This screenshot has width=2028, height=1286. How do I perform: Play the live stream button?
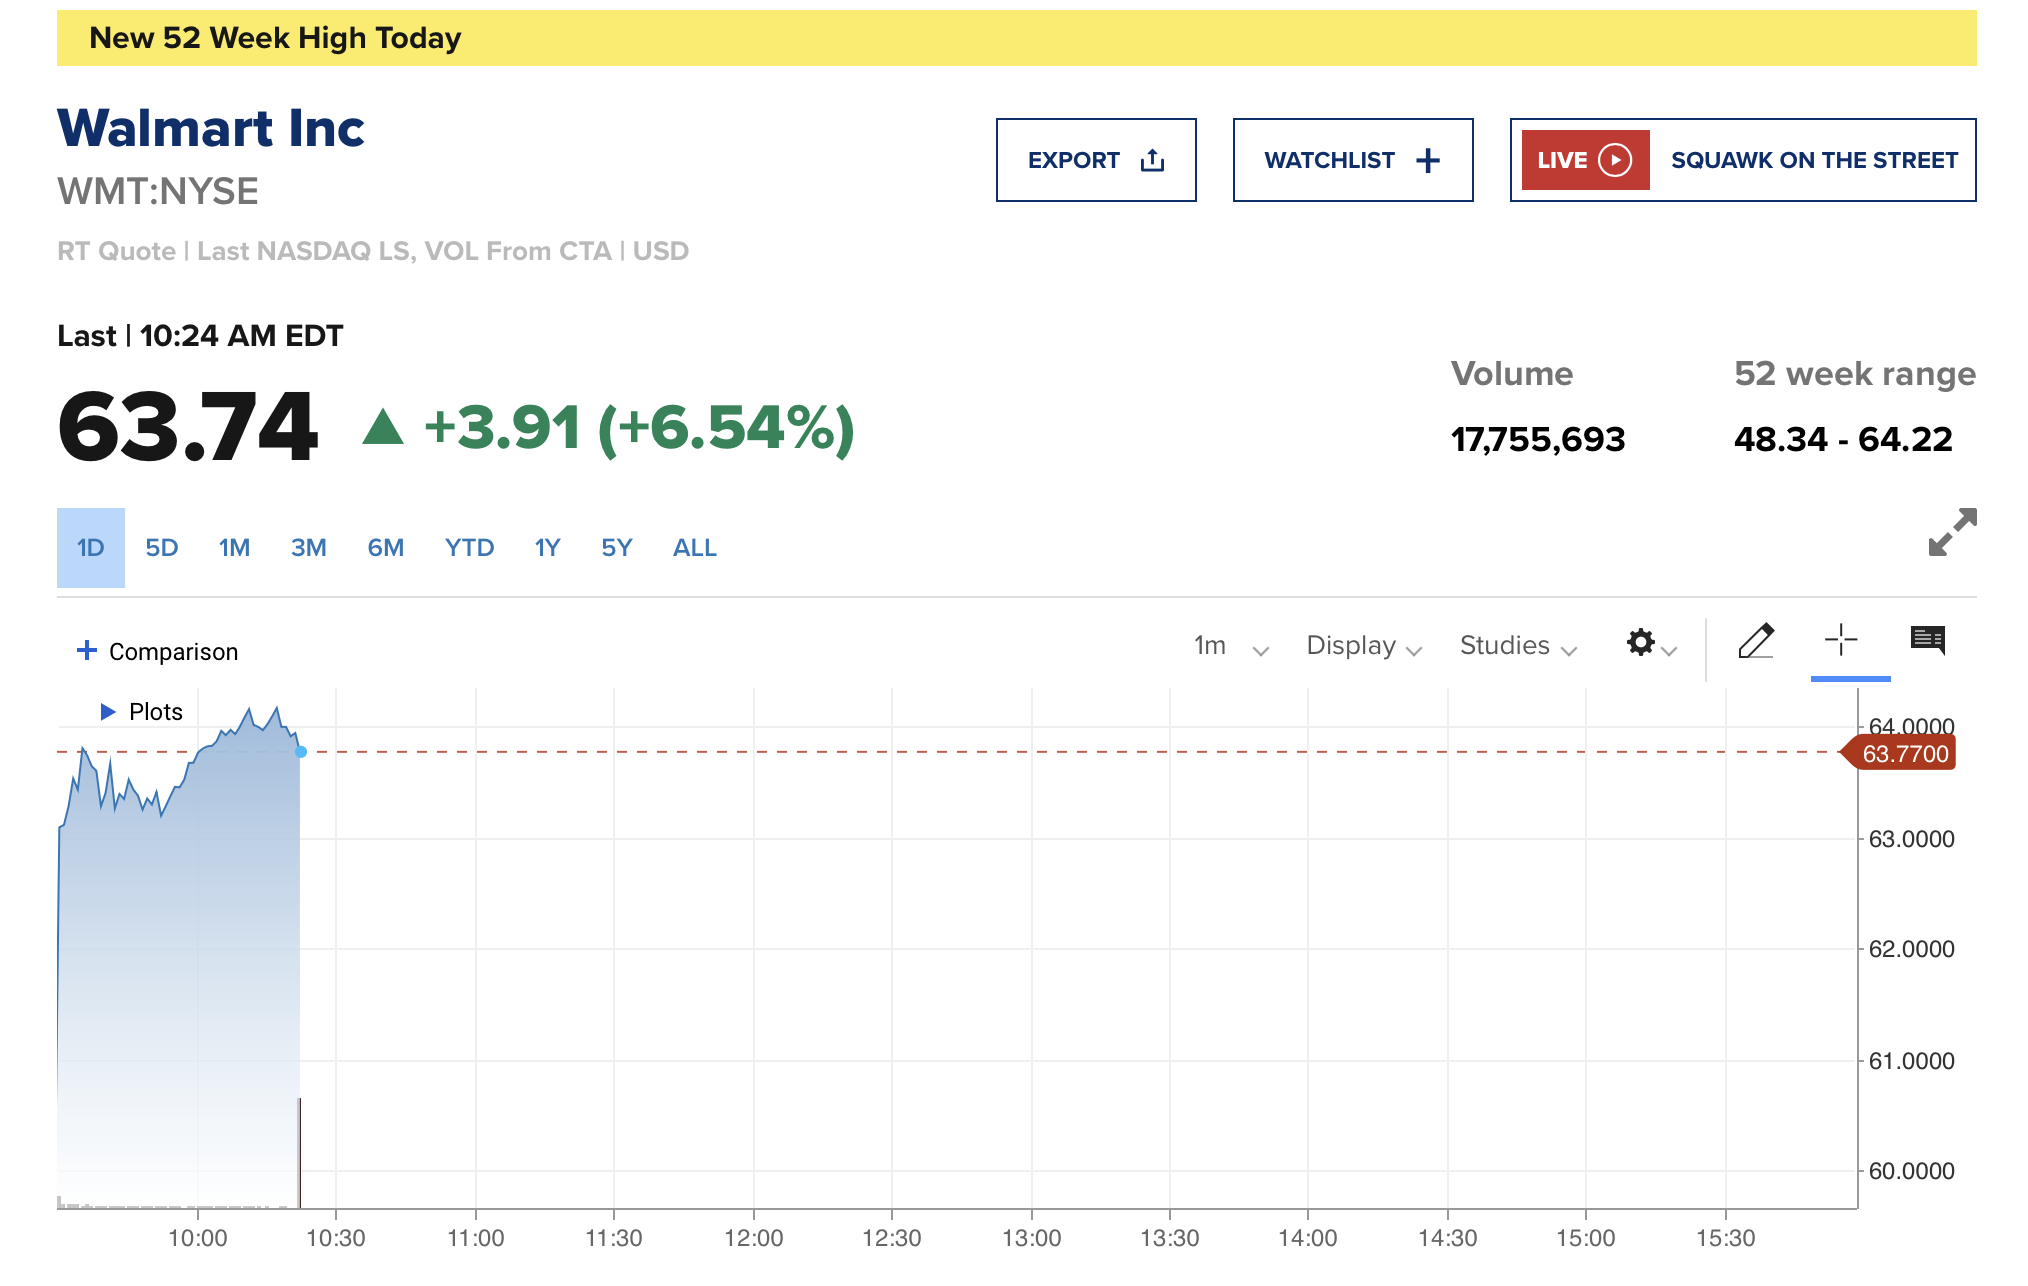click(x=1614, y=160)
